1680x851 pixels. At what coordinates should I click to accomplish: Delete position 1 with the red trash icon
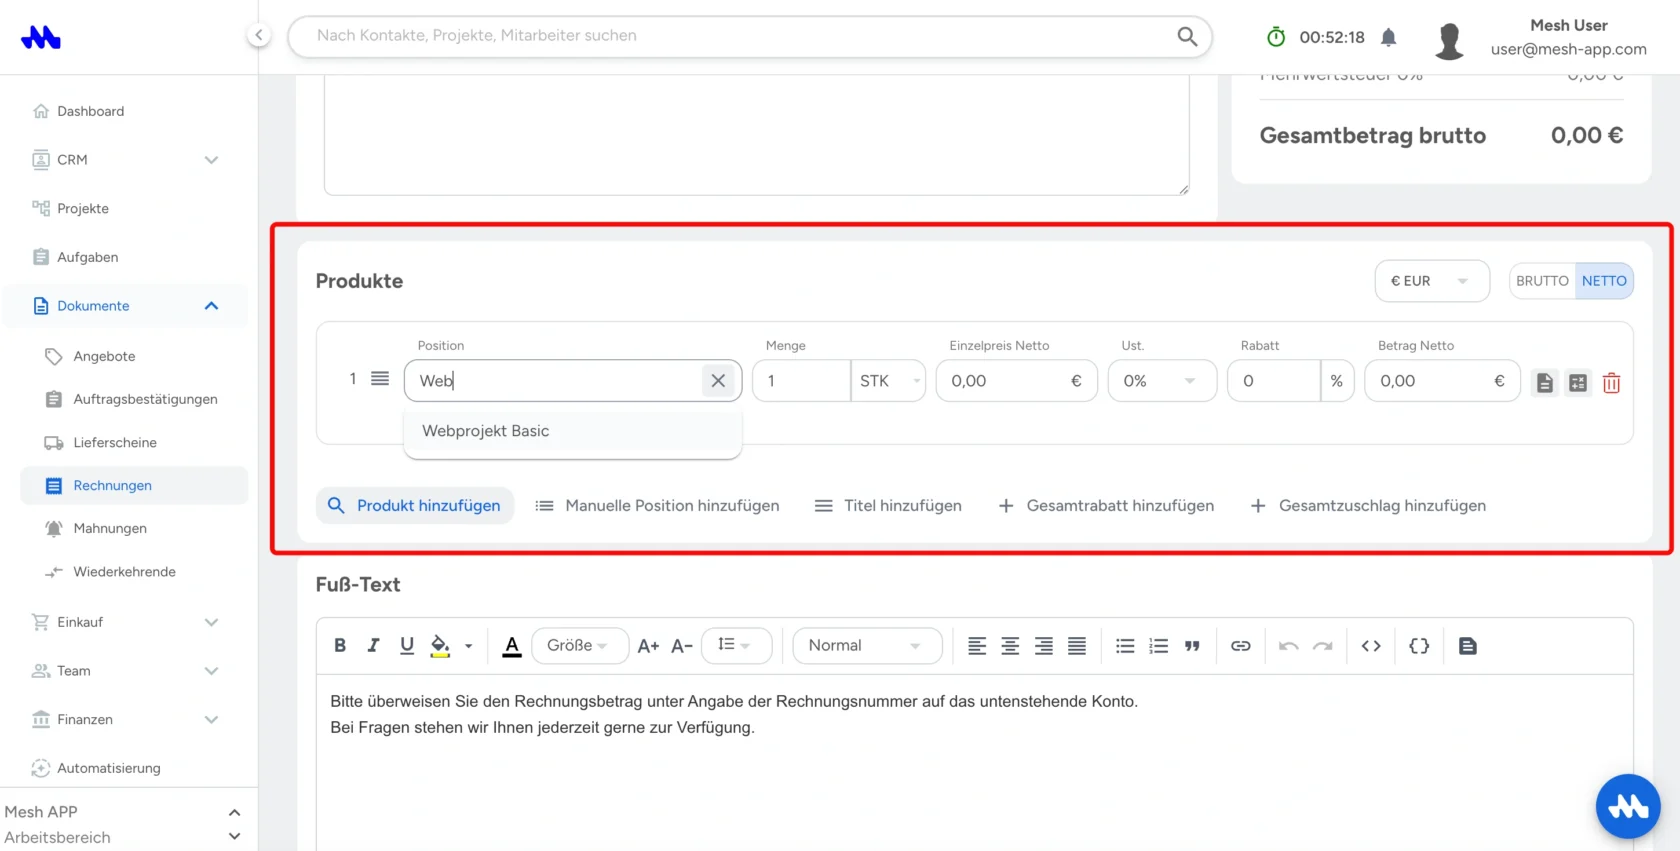(1612, 382)
